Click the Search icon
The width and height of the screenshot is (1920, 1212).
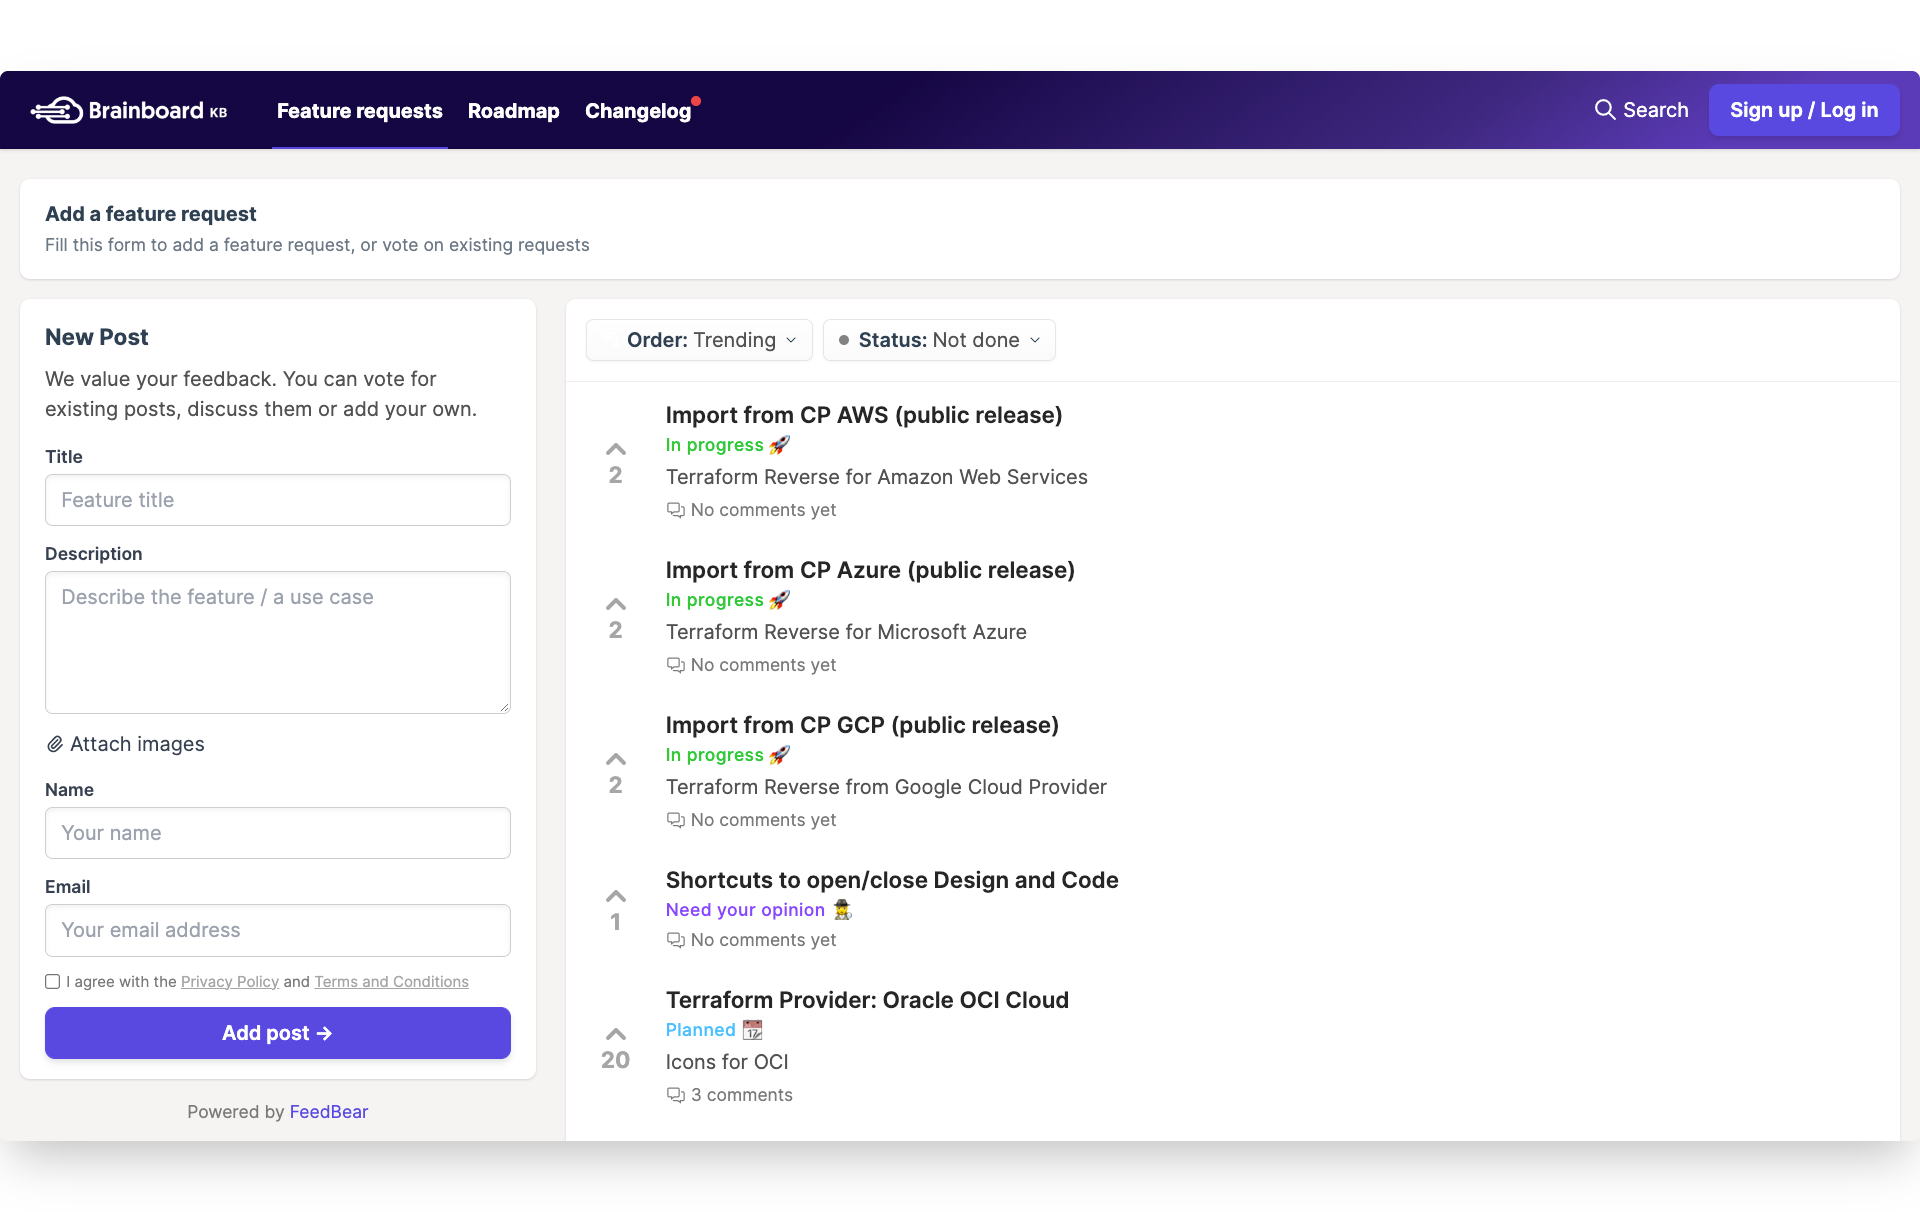[1603, 110]
